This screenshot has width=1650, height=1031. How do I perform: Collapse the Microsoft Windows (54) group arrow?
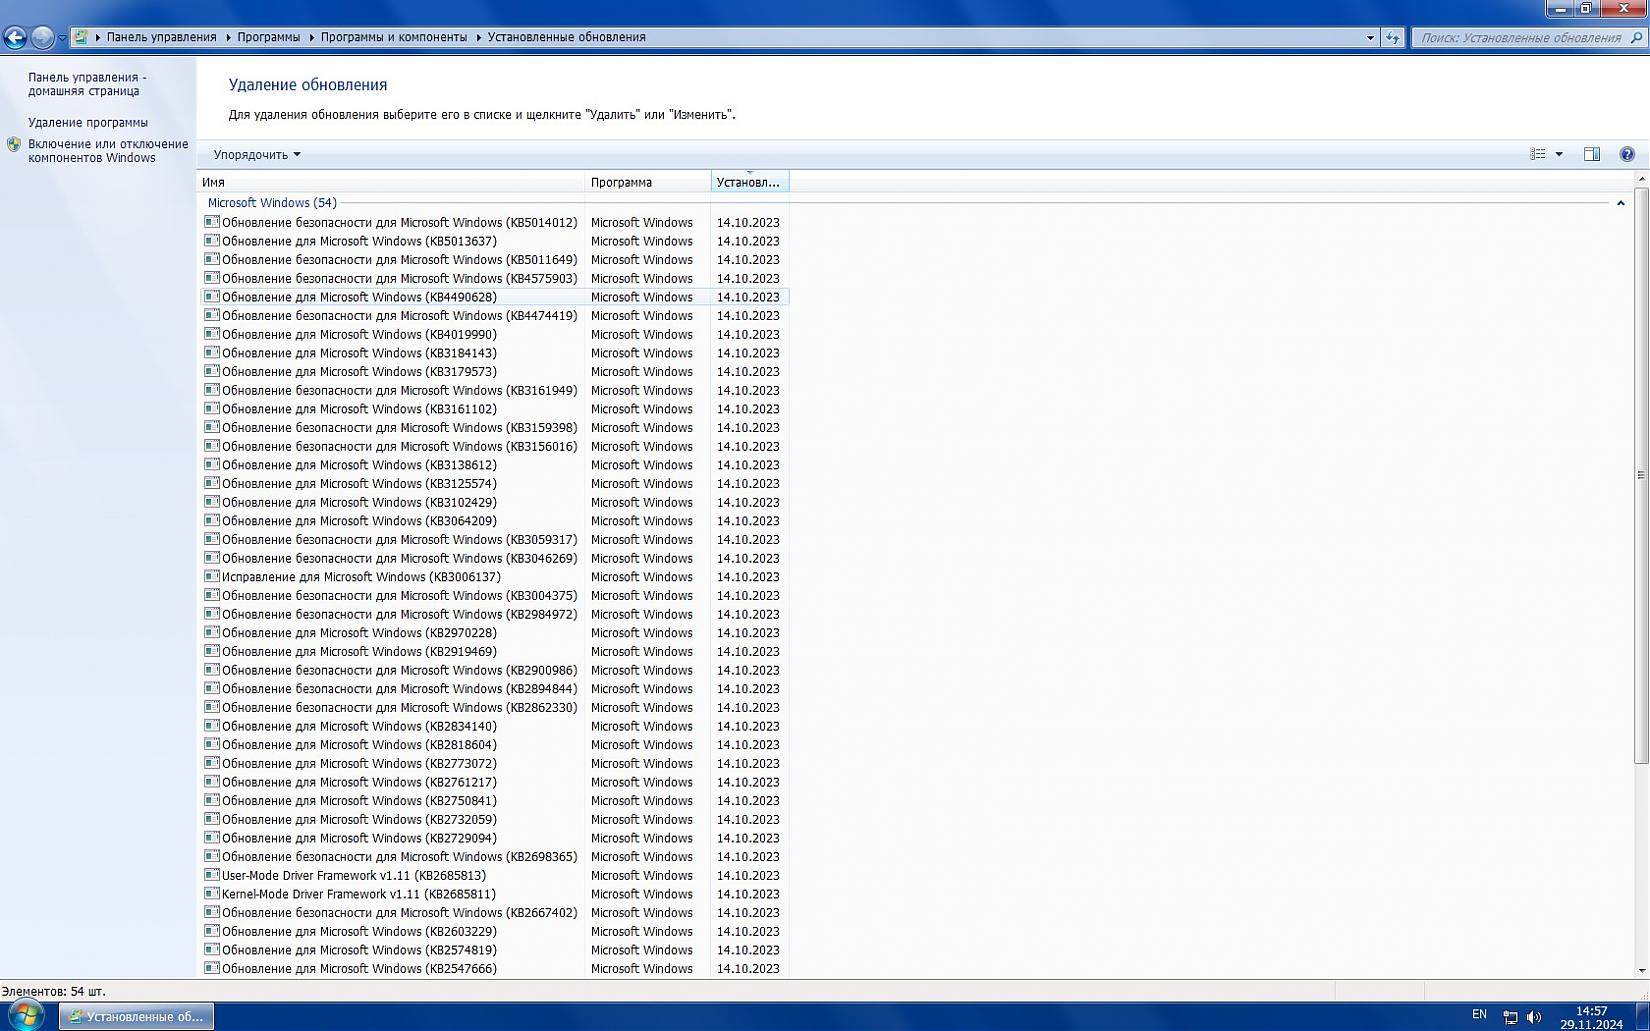1621,203
